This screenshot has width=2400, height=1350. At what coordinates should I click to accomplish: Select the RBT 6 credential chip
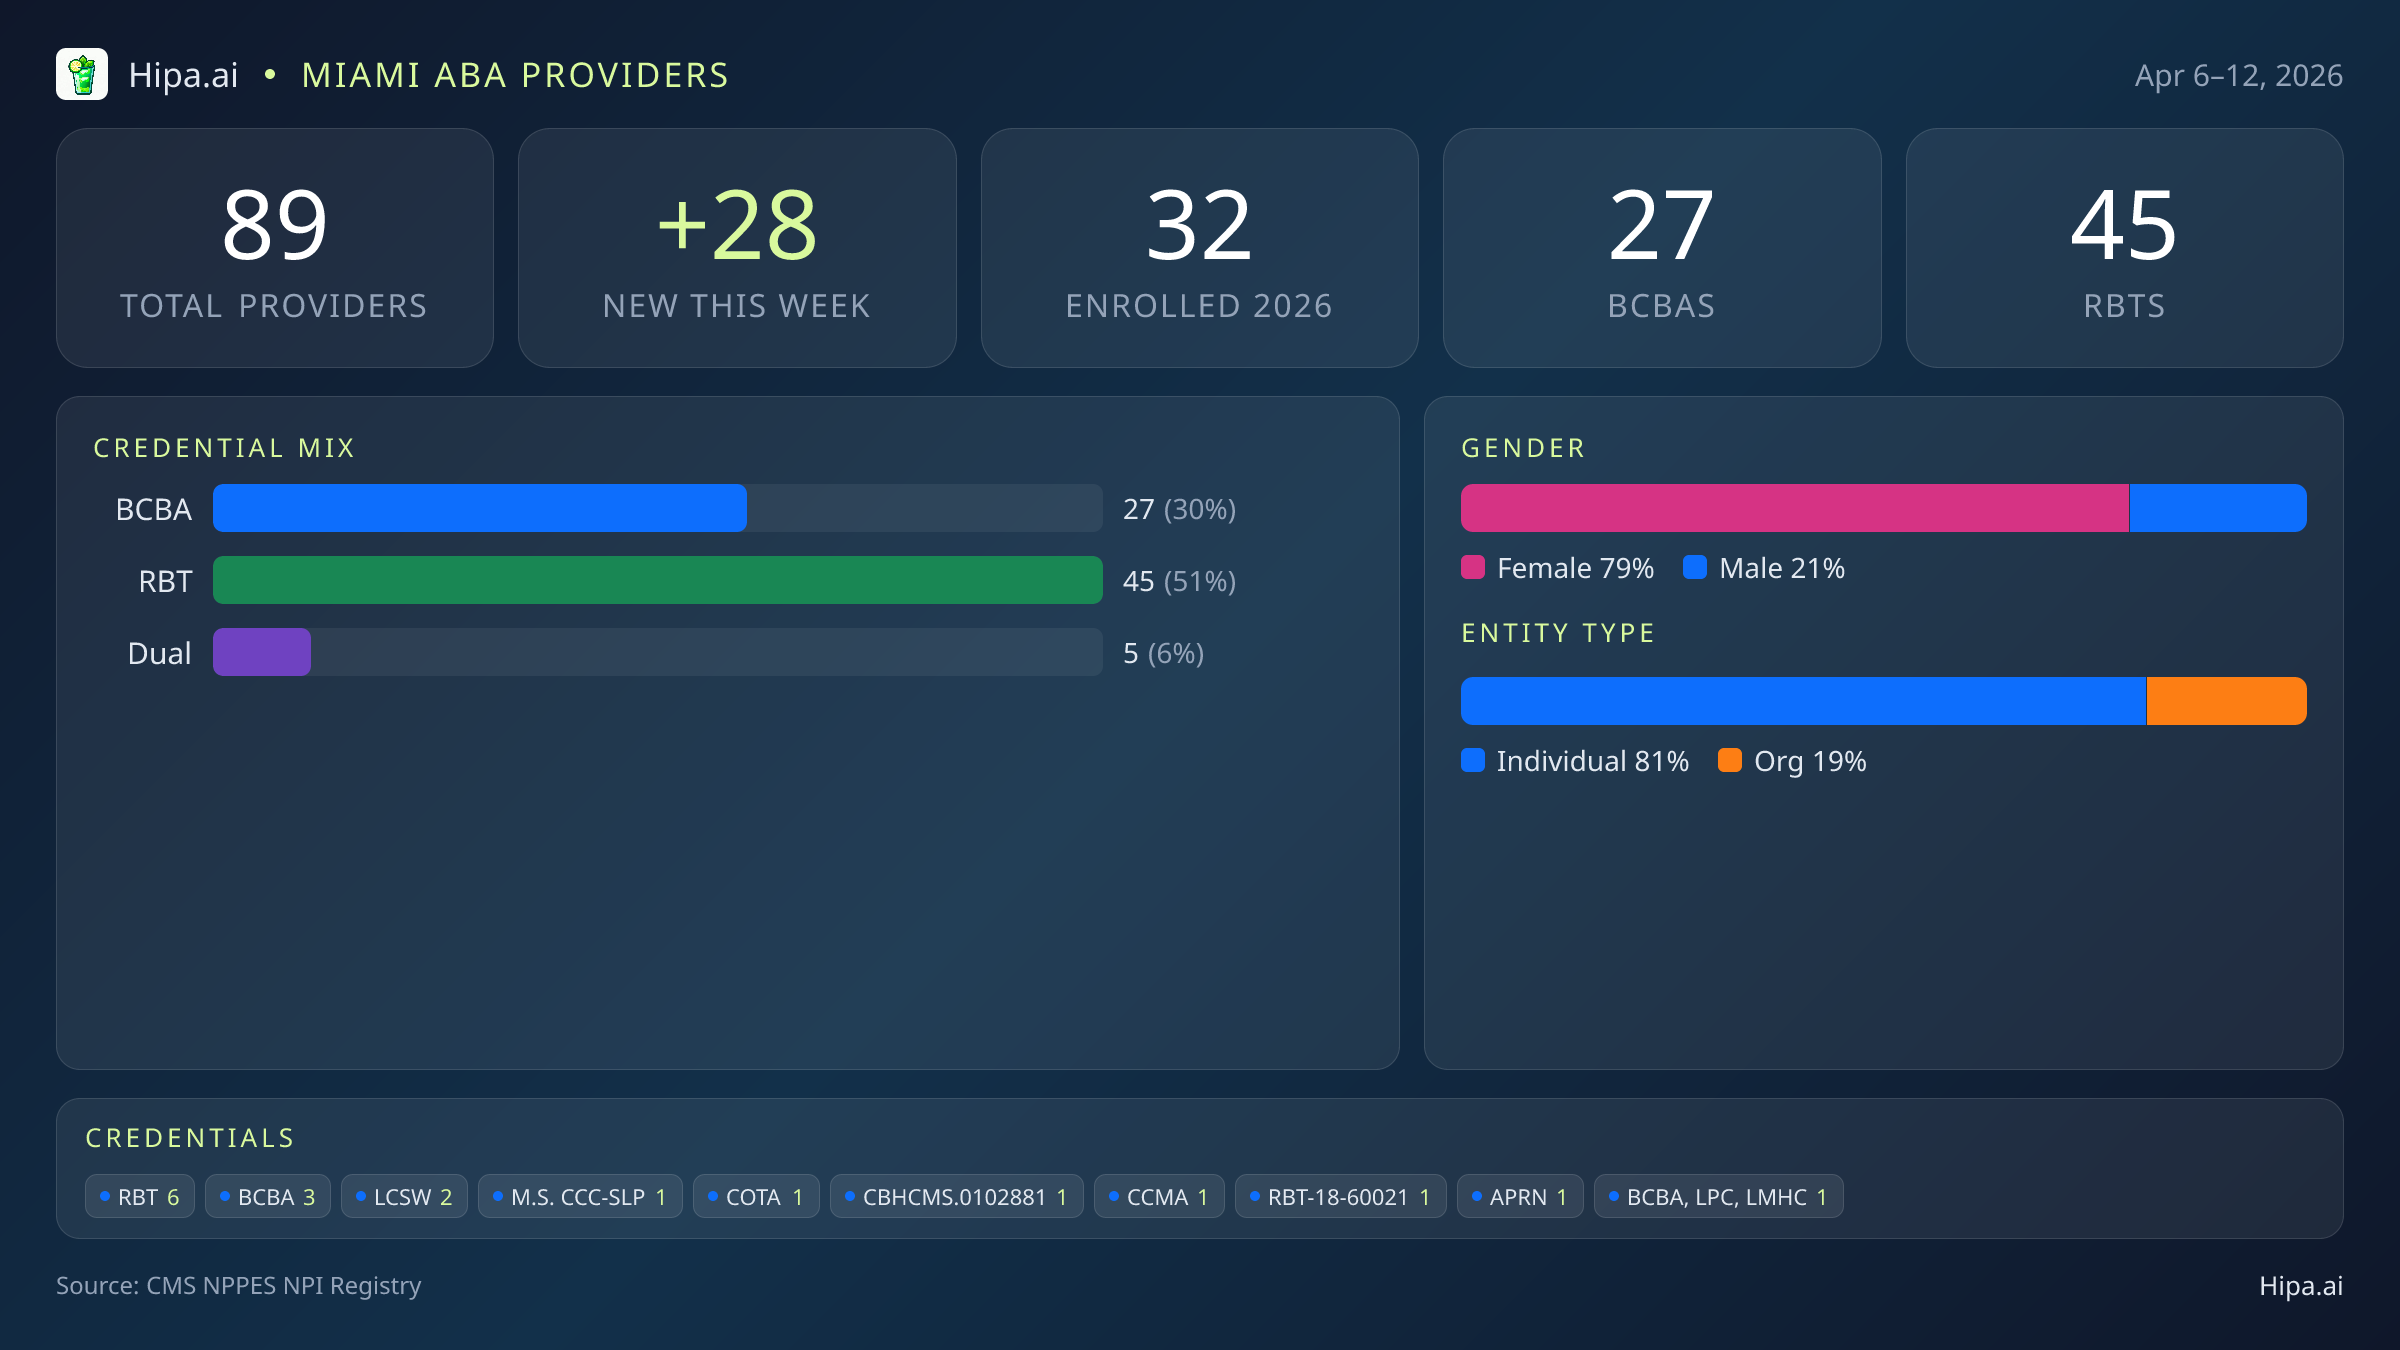click(x=140, y=1197)
